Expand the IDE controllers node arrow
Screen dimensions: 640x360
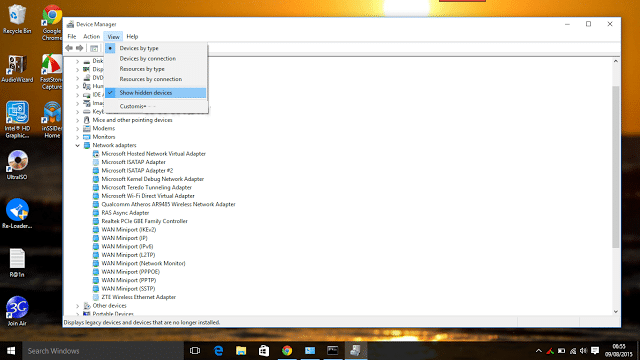point(78,95)
